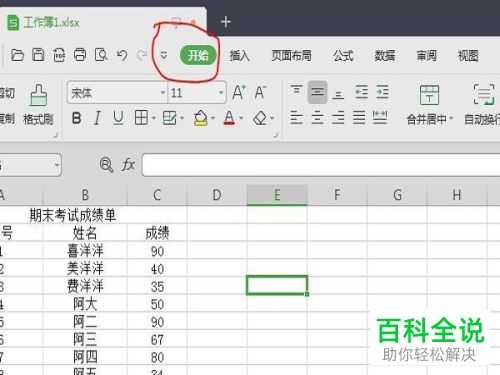Screen dimensions: 500x375
Task: Apply distributed alignment icon
Action: coord(380,118)
